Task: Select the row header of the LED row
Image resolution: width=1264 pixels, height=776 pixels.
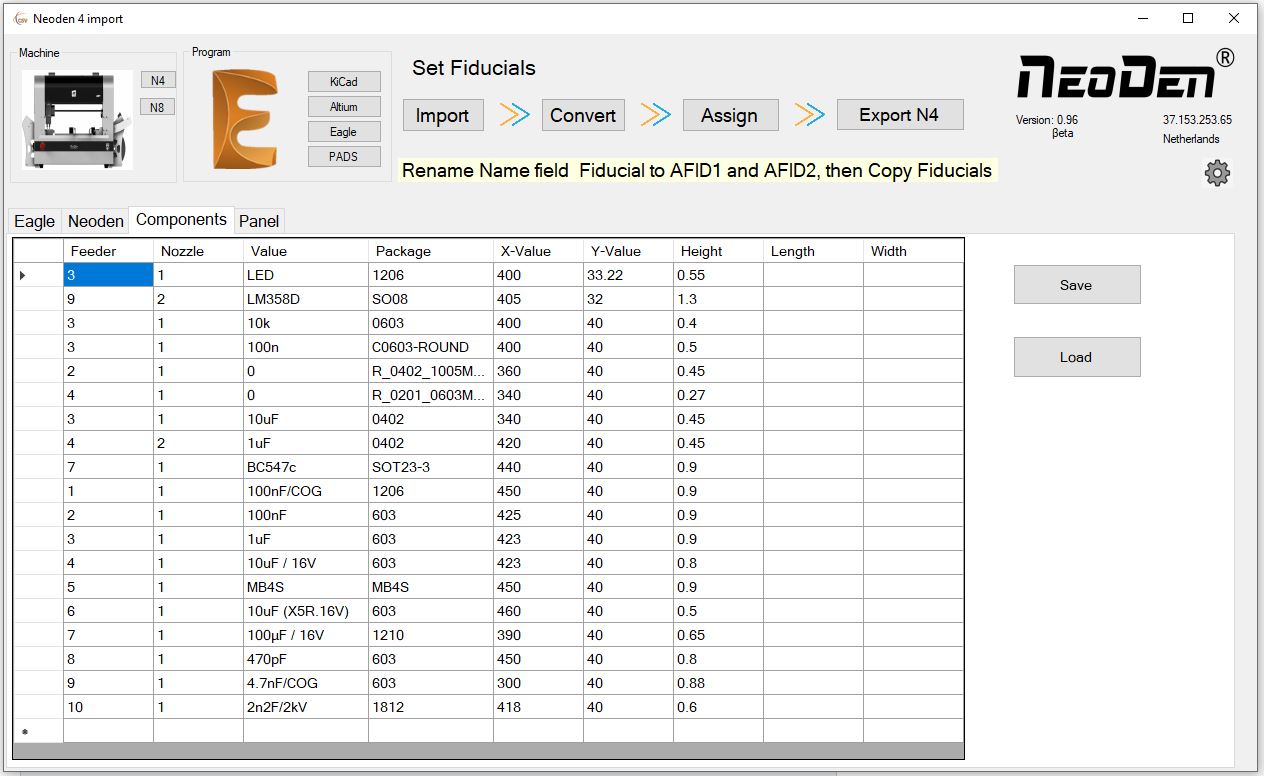Action: click(39, 275)
